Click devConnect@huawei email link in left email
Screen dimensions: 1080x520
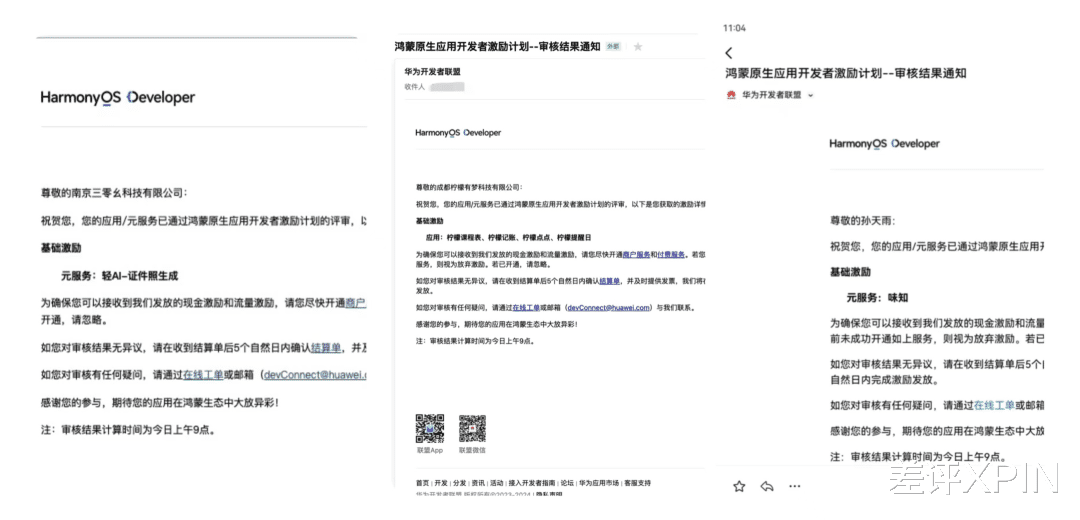314,375
